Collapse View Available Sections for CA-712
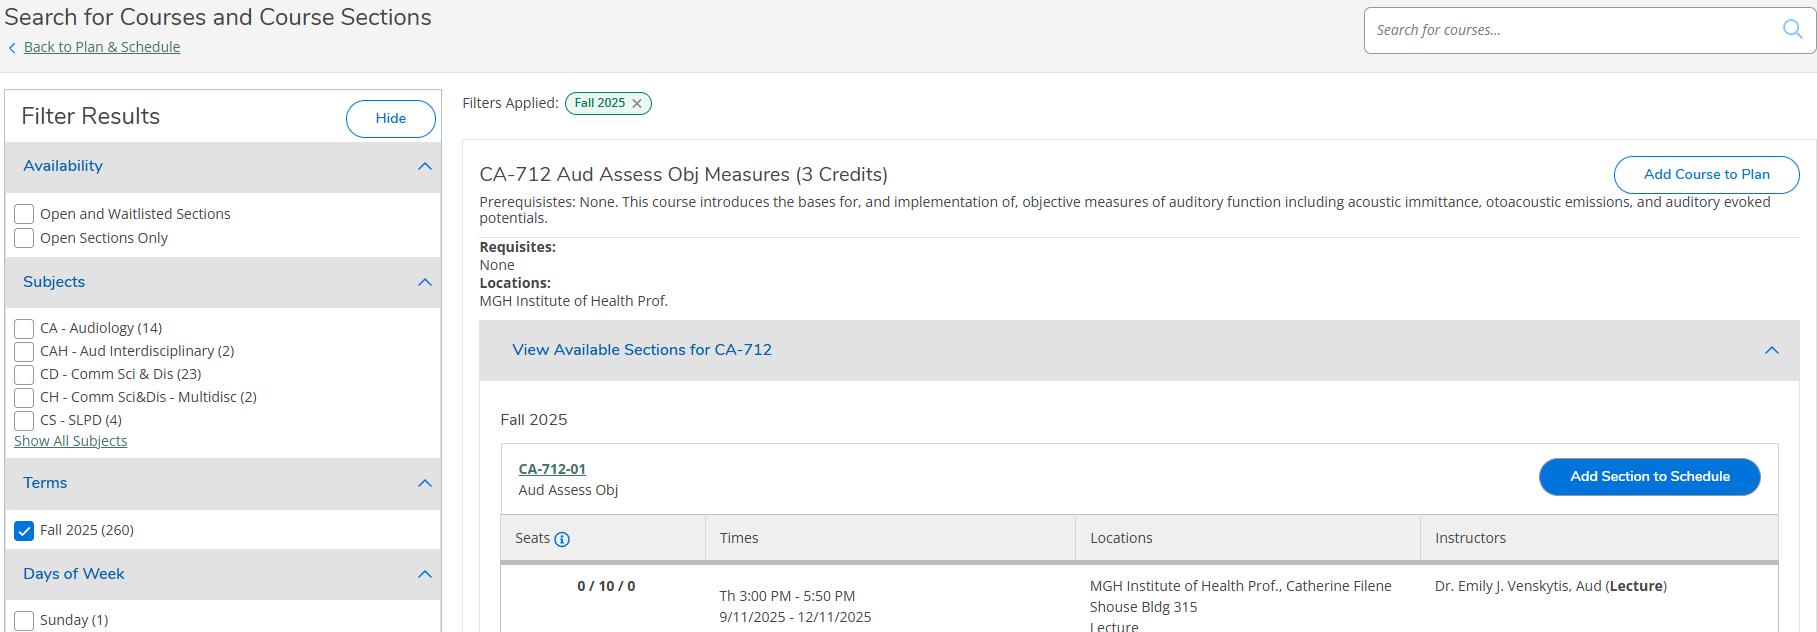This screenshot has width=1817, height=632. pos(1771,350)
